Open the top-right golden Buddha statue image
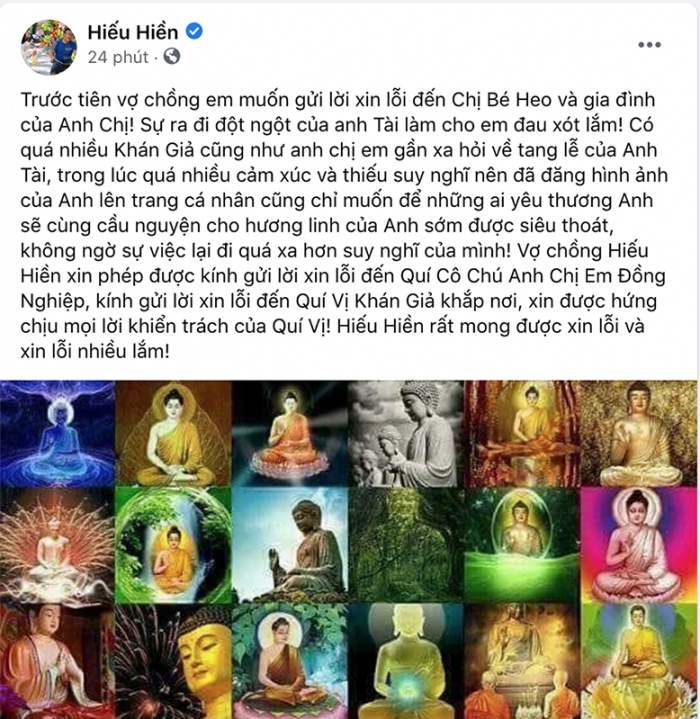Viewport: 700px width, 719px height. pos(639,434)
